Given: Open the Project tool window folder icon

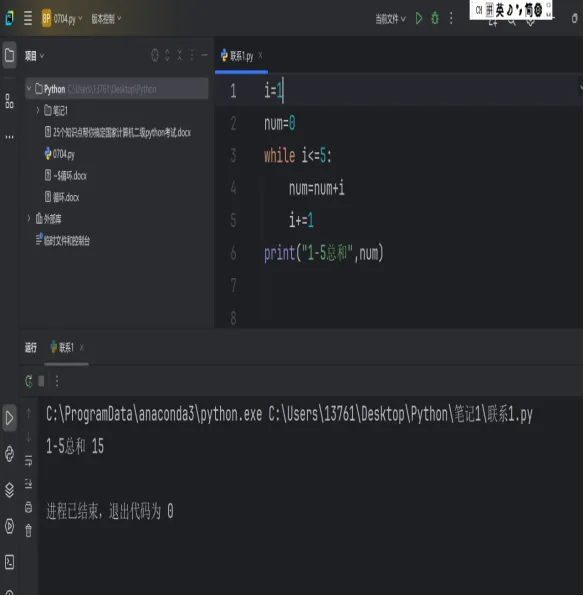Looking at the screenshot, I should (x=10, y=56).
